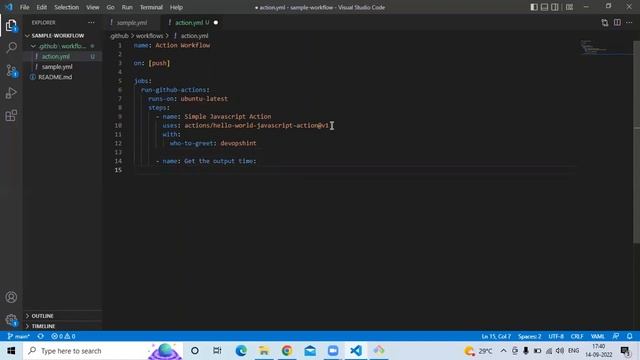This screenshot has height=360, width=640.
Task: Click the VS Code logo in title bar
Action: click(9, 7)
